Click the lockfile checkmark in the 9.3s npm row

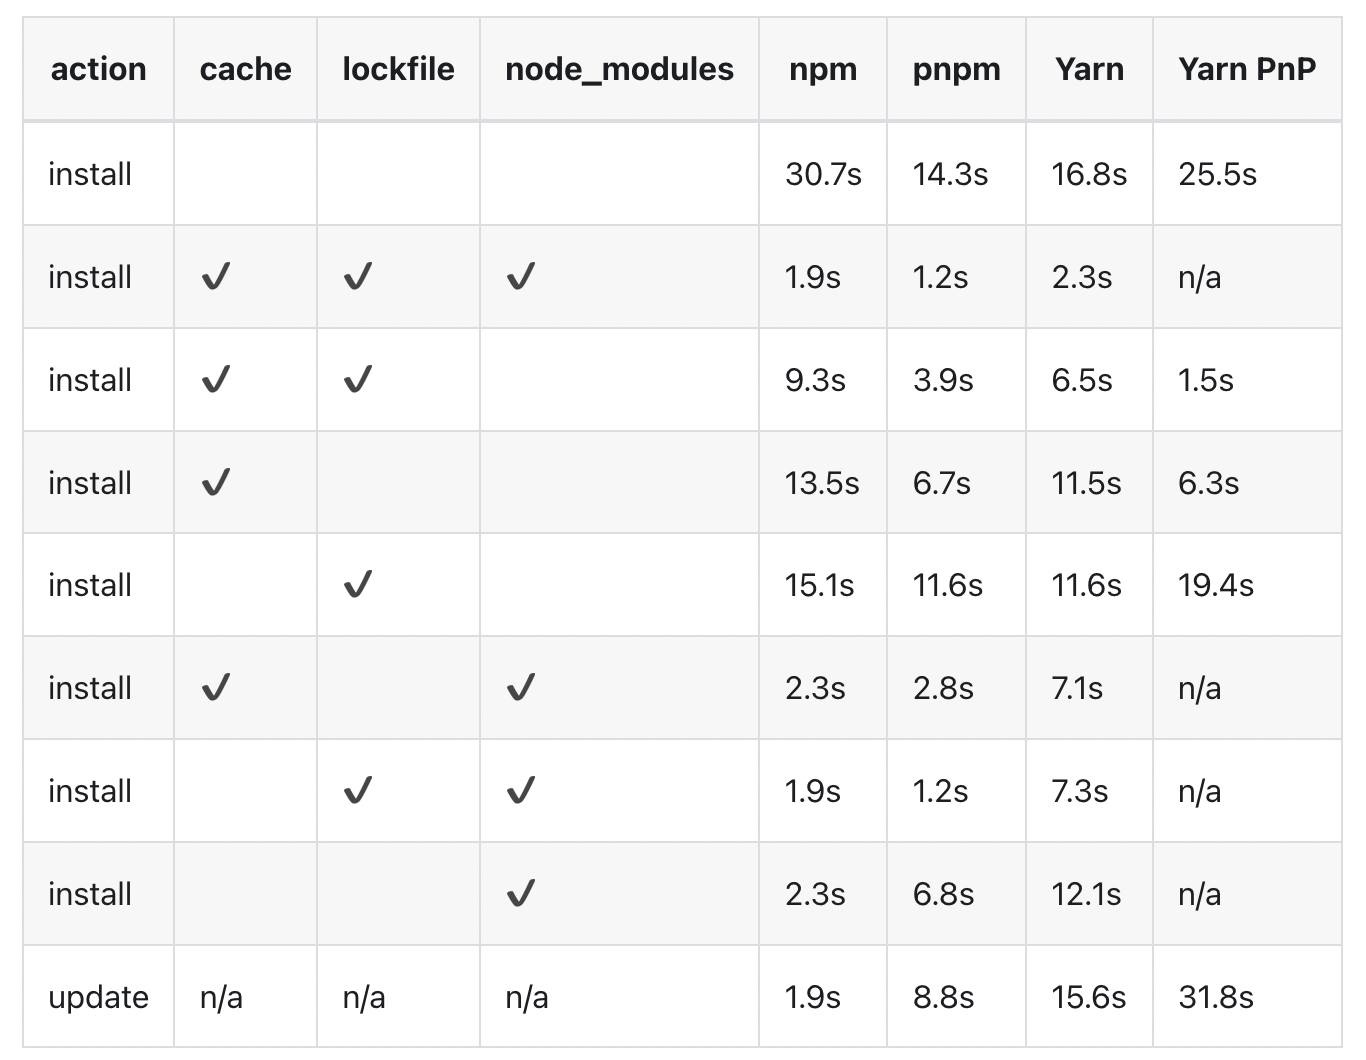point(357,380)
